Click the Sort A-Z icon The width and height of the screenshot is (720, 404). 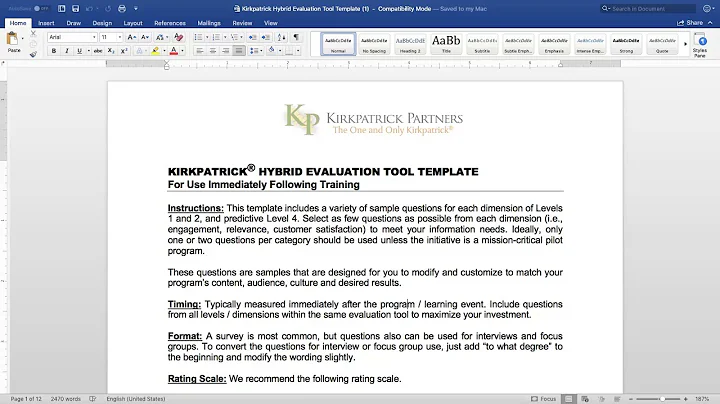pyautogui.click(x=281, y=37)
